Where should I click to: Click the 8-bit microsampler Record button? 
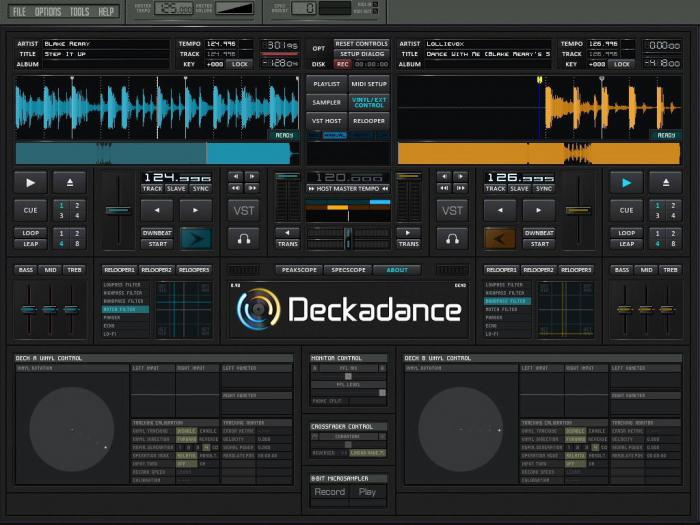click(x=329, y=492)
